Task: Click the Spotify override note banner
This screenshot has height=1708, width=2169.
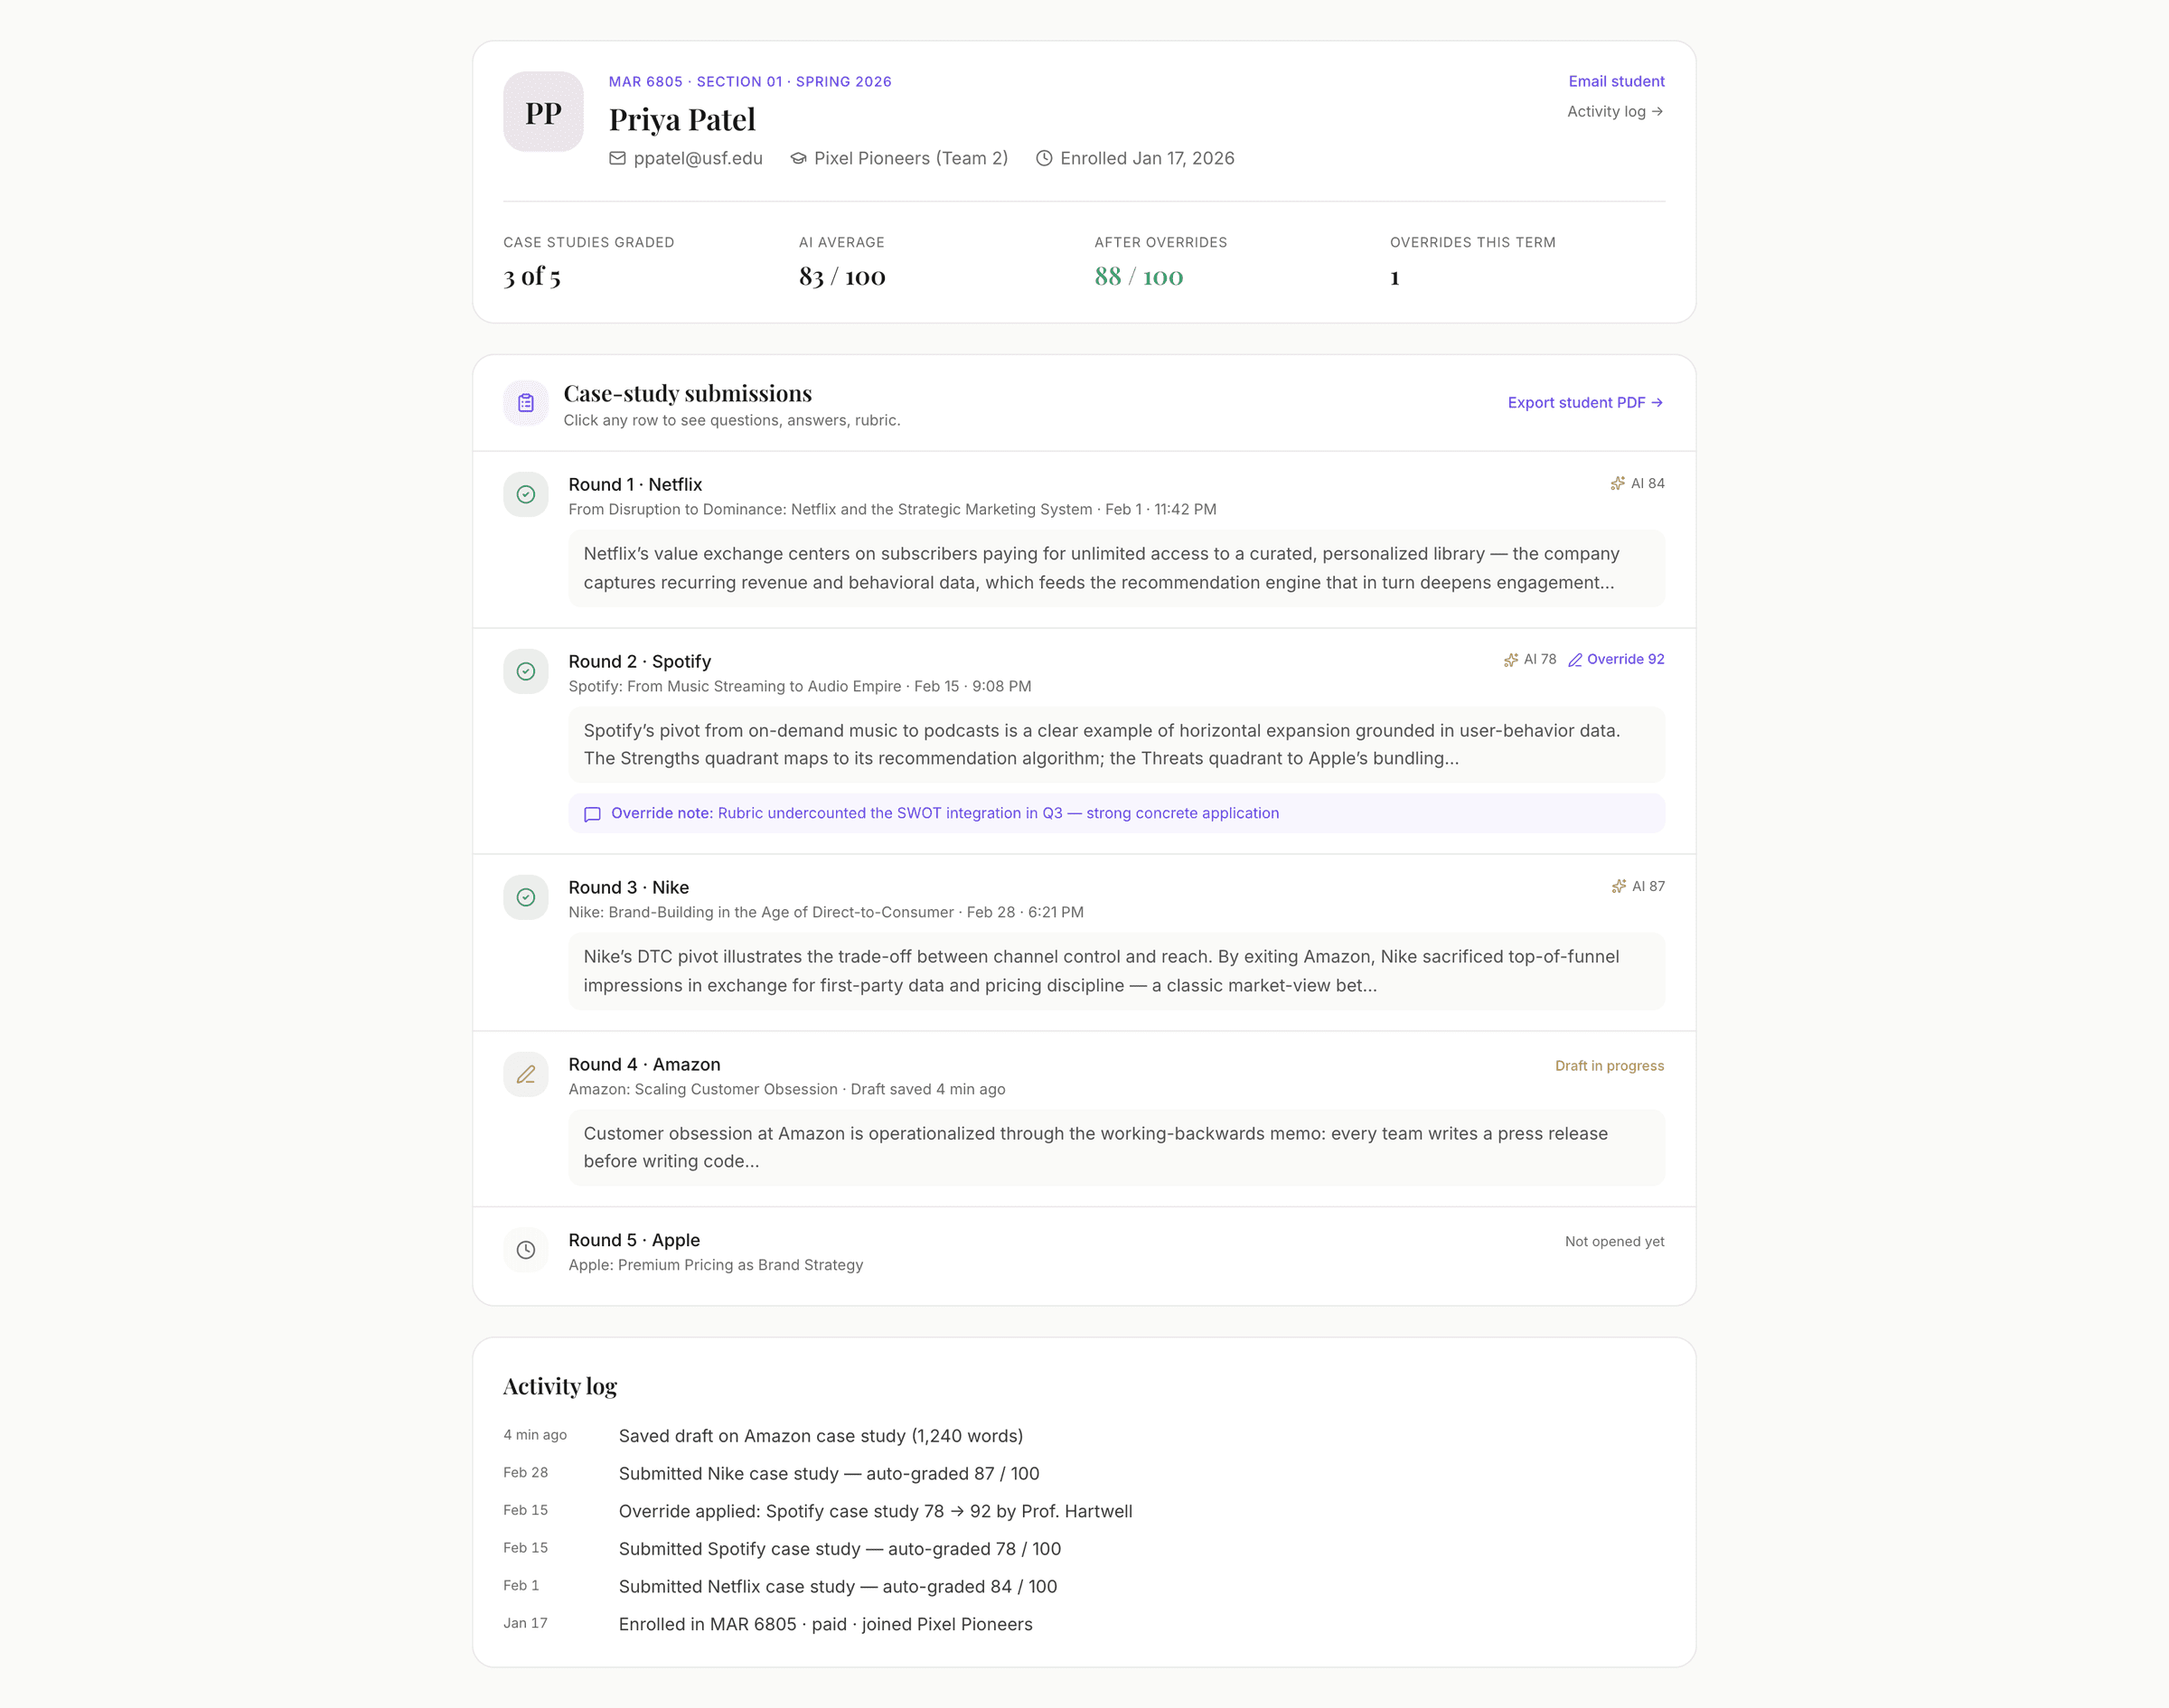Action: coord(1116,813)
